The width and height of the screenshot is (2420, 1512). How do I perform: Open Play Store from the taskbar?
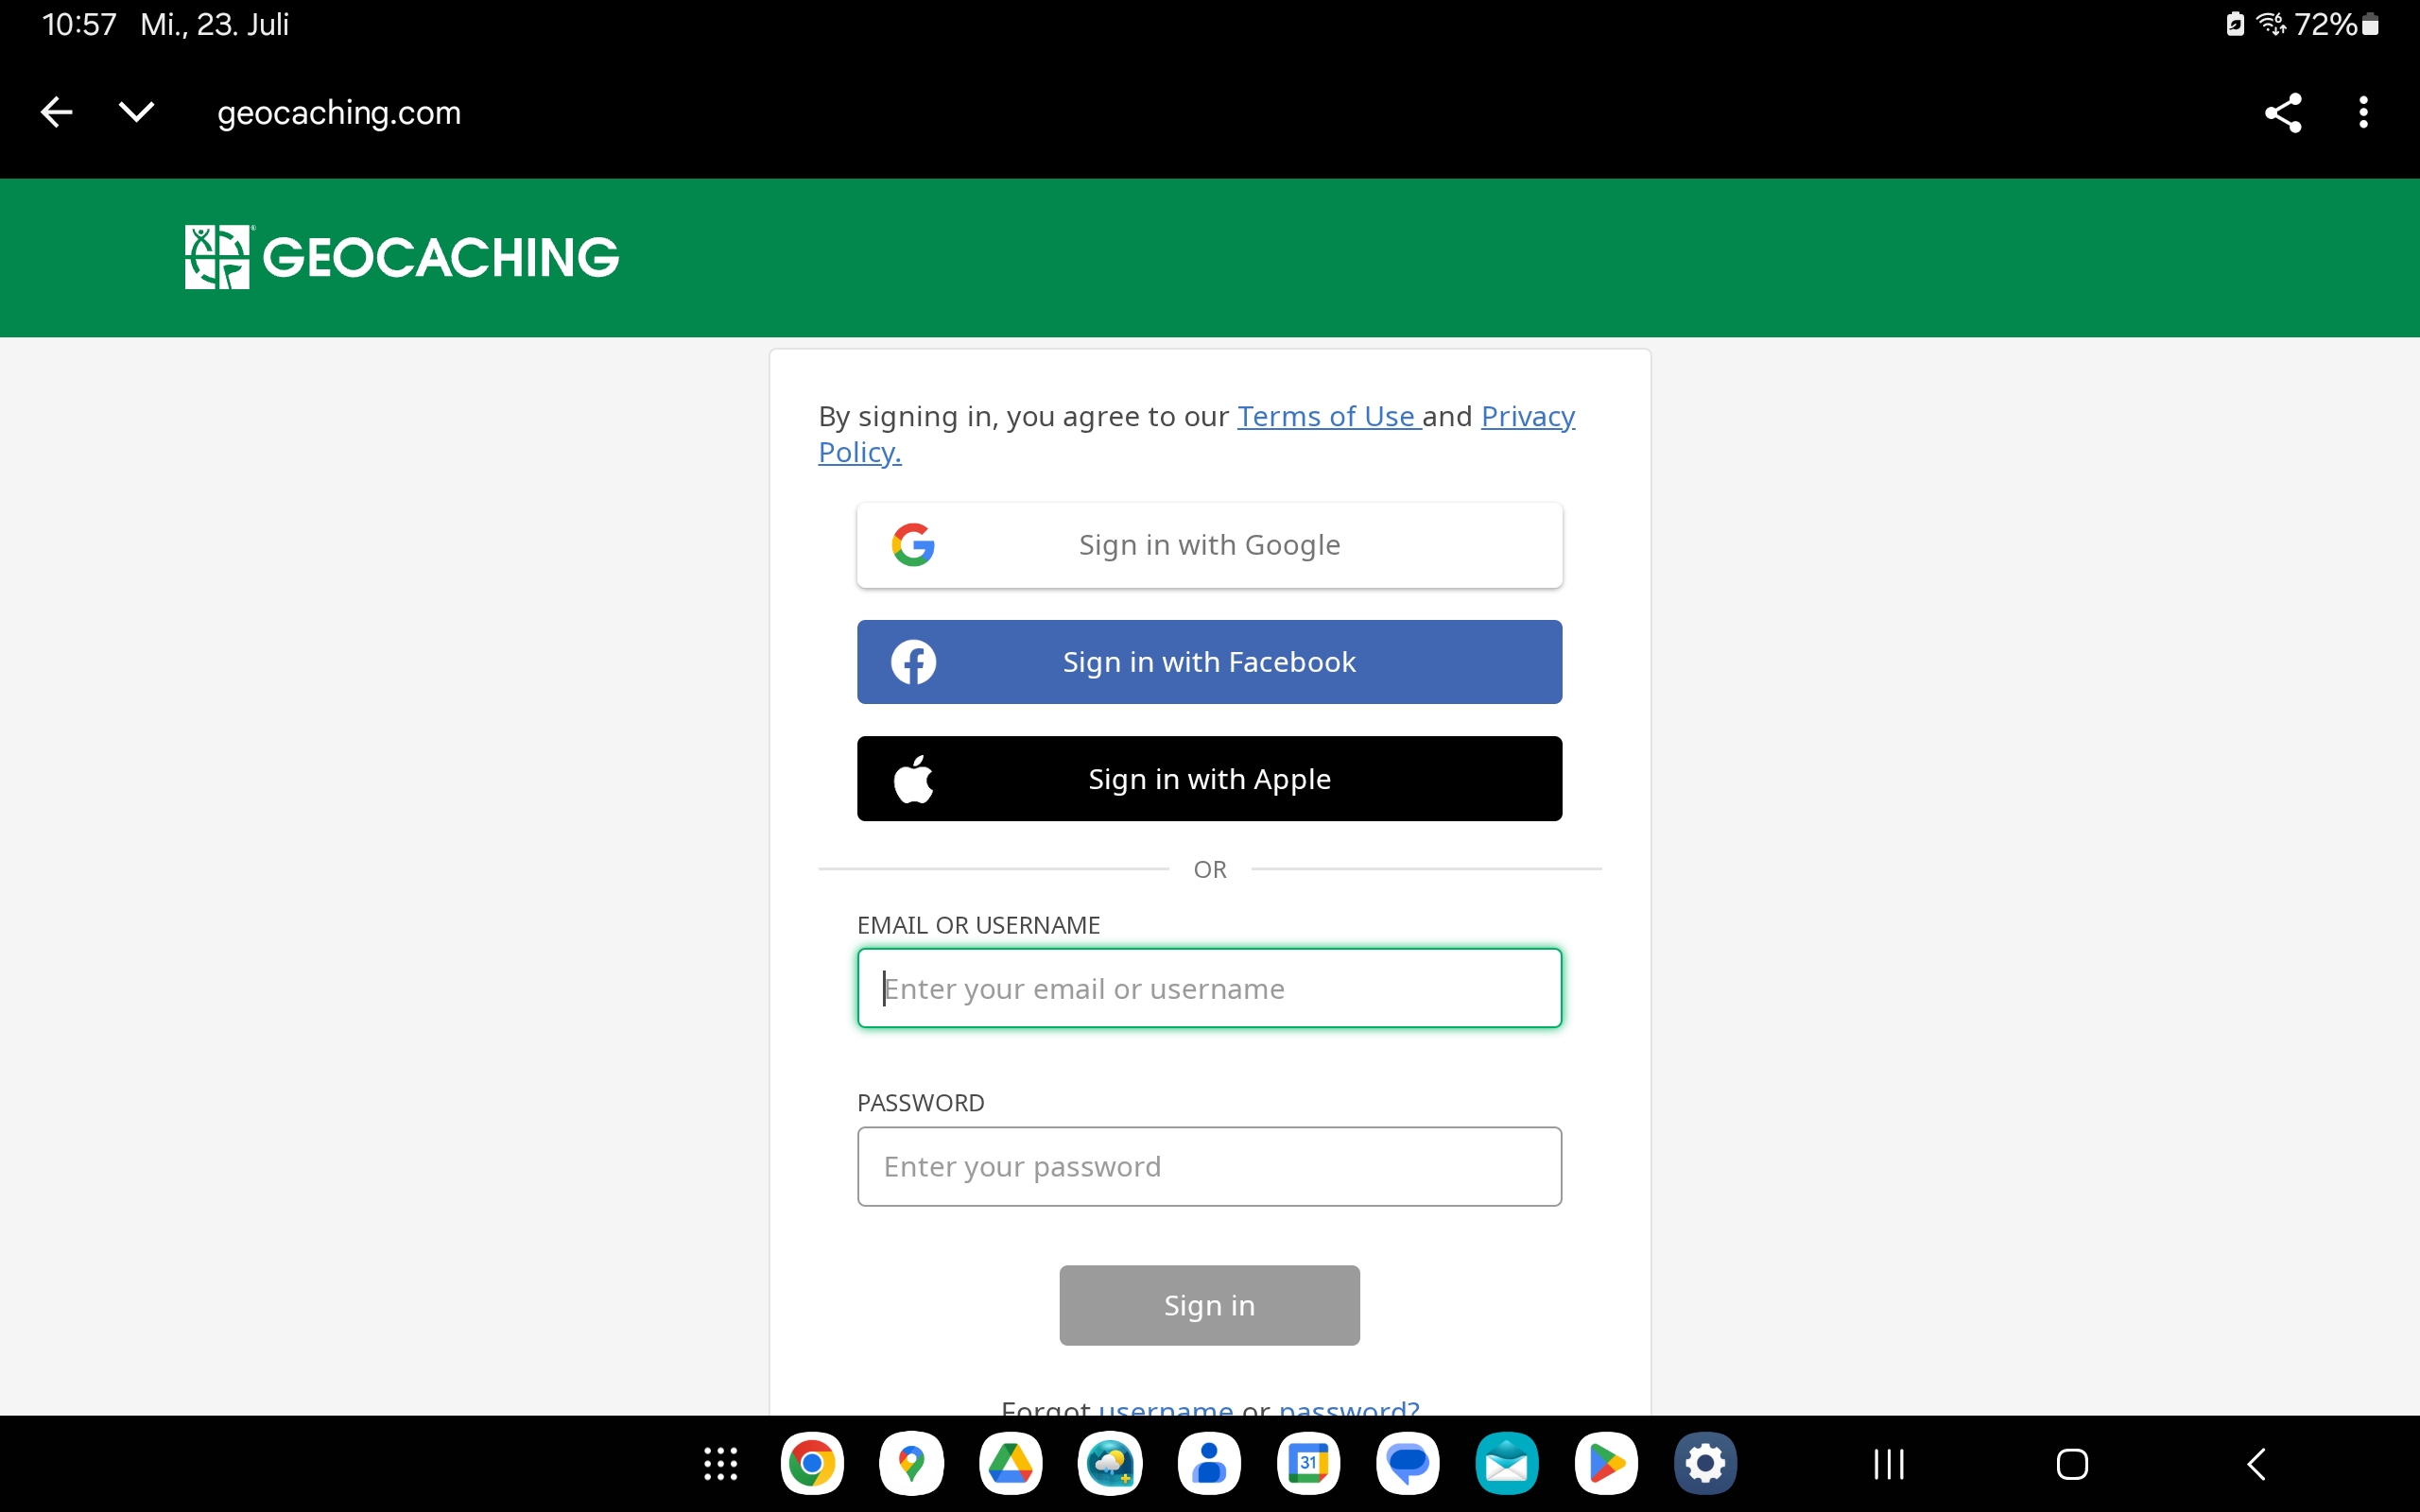pos(1606,1464)
